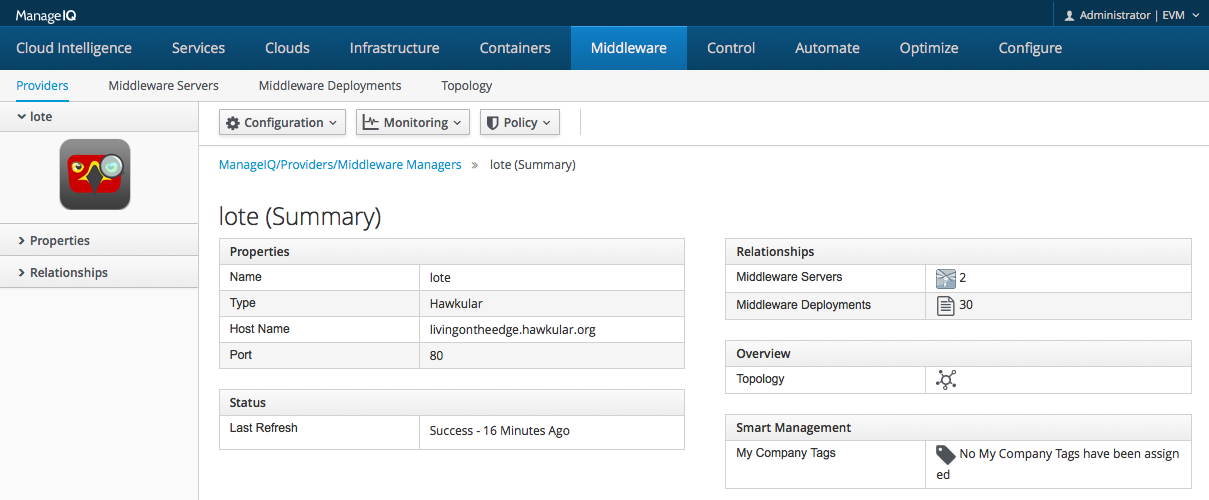Click the My Company Tags tag icon
The width and height of the screenshot is (1209, 500).
(x=946, y=454)
